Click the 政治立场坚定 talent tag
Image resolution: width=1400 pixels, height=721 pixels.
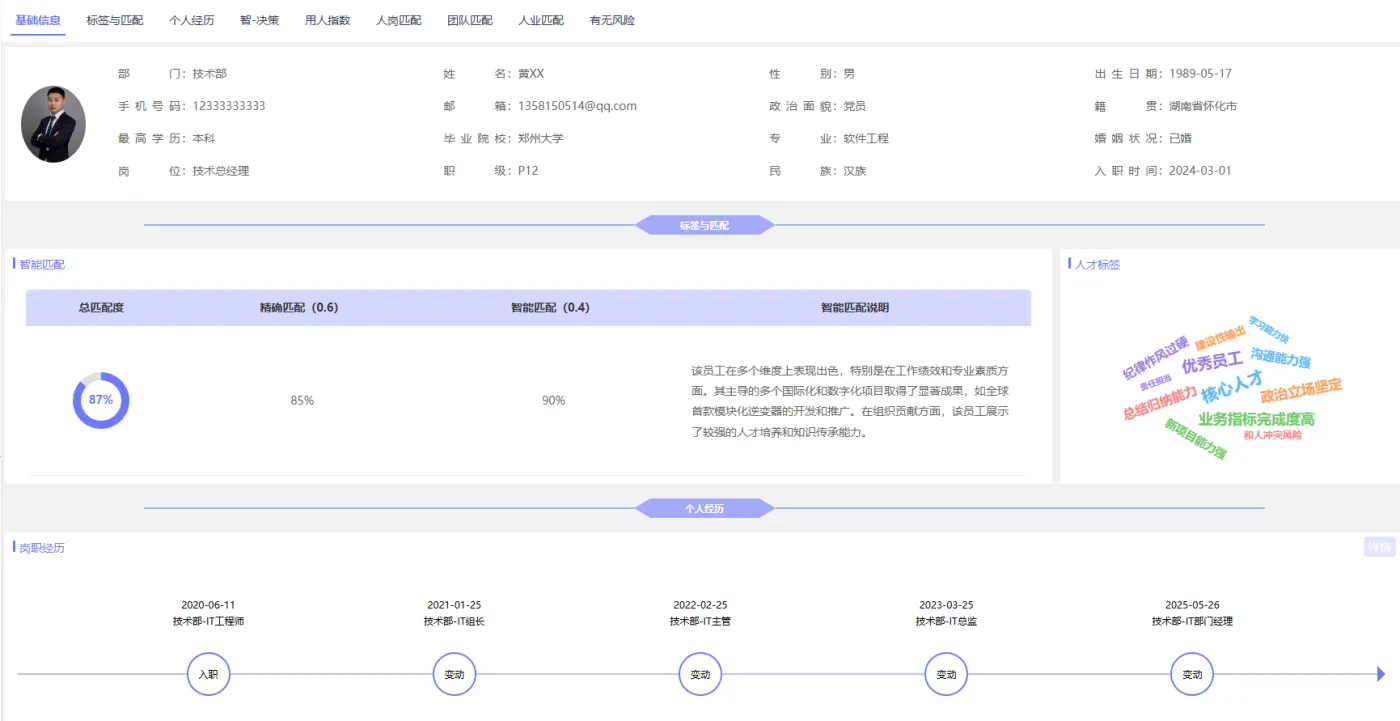(1301, 389)
